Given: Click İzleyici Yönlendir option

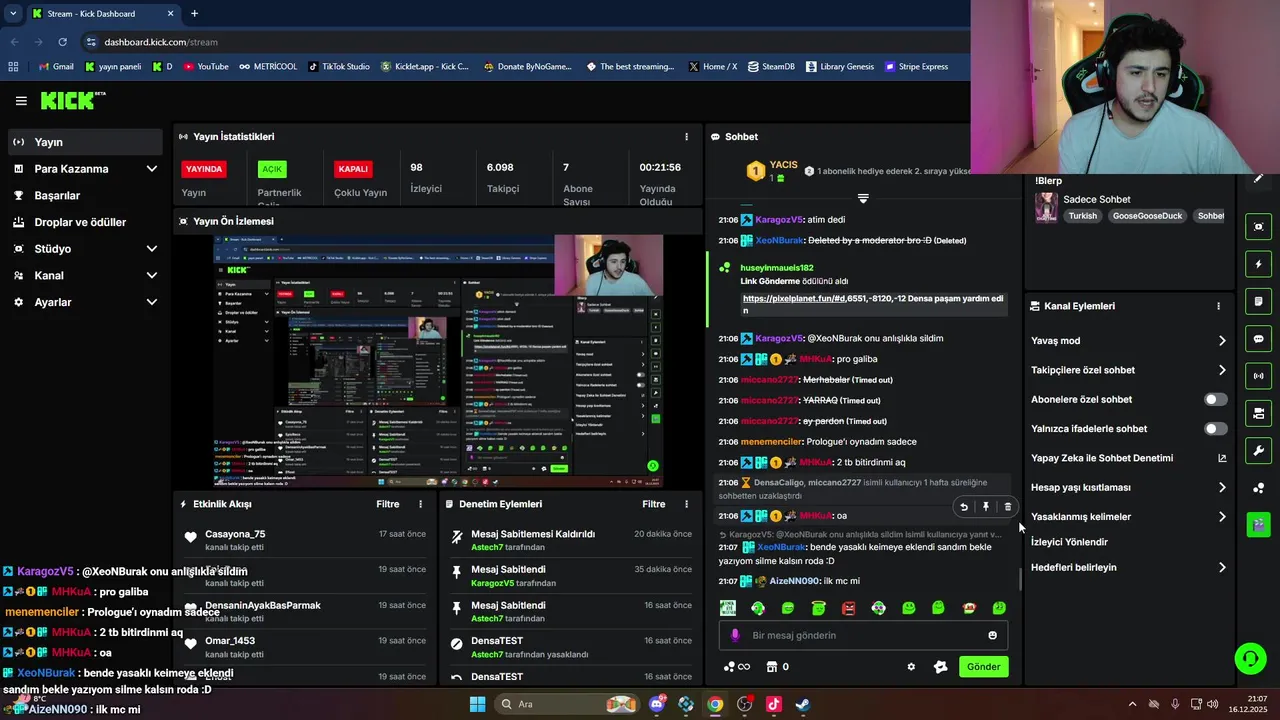Looking at the screenshot, I should tap(1069, 542).
